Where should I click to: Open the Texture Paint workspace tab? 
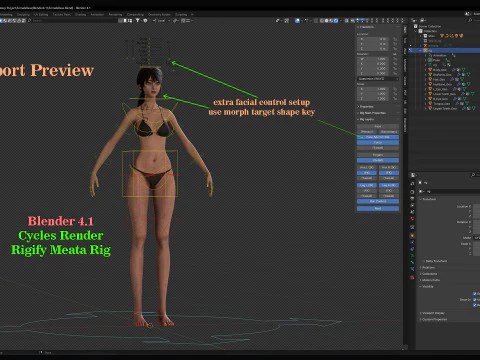click(x=62, y=14)
